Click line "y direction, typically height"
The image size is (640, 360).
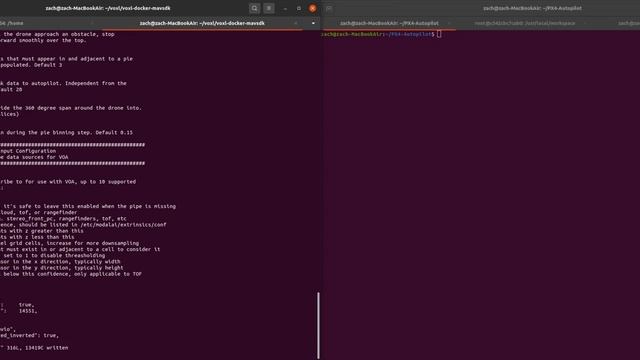(62, 268)
